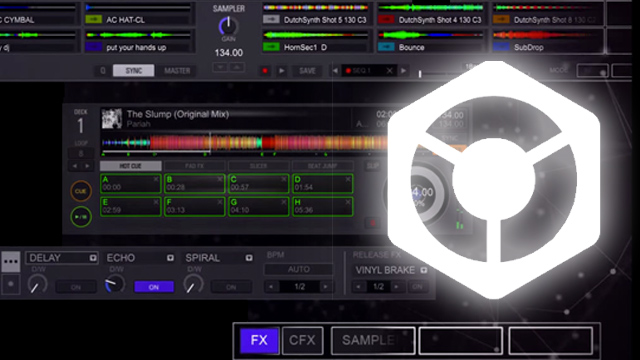Go to the next sequence
This screenshot has width=640, height=360.
click(x=403, y=71)
